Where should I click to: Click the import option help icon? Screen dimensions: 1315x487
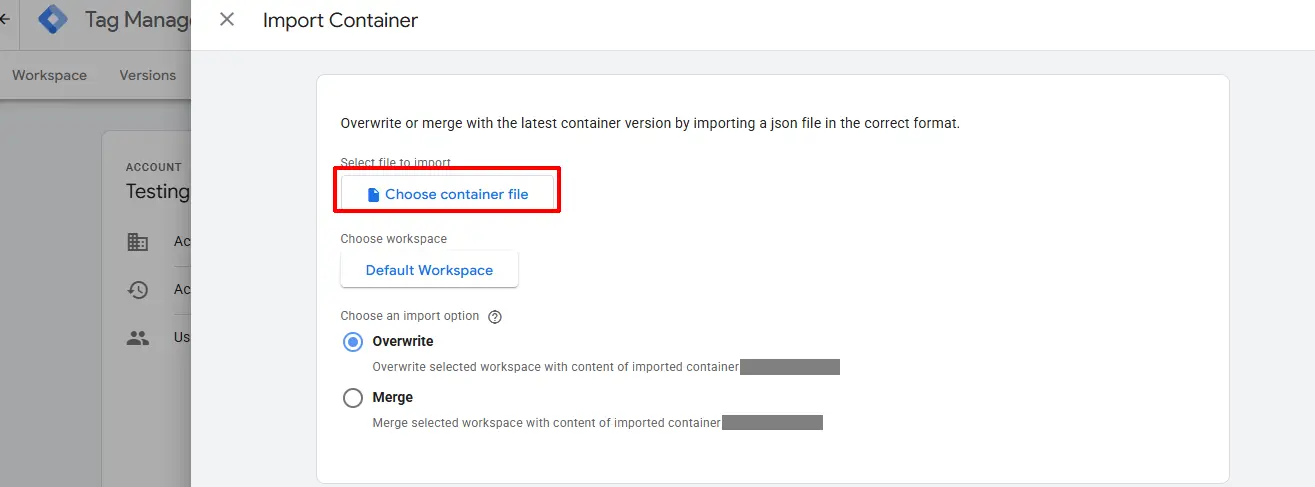(495, 317)
